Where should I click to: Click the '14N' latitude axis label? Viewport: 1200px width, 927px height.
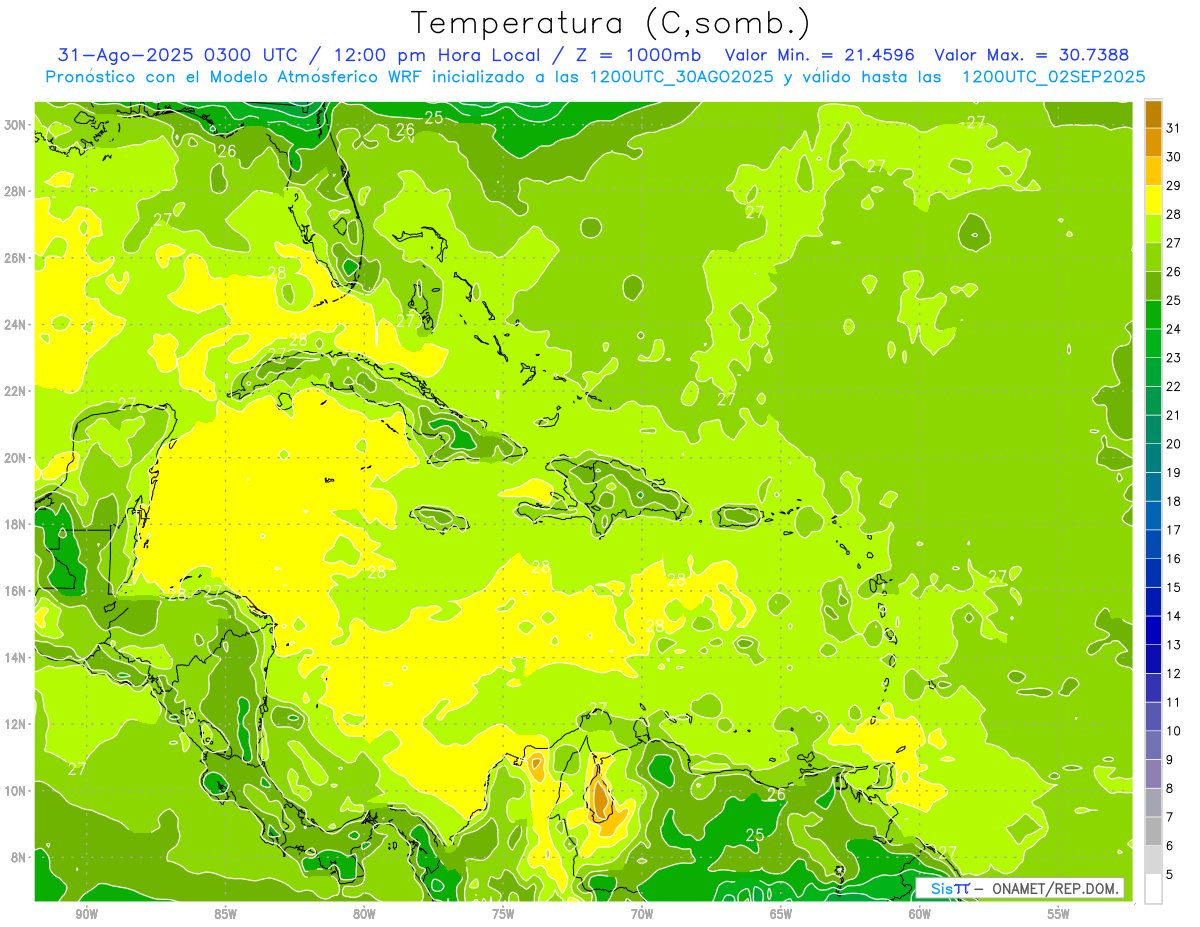(x=15, y=658)
